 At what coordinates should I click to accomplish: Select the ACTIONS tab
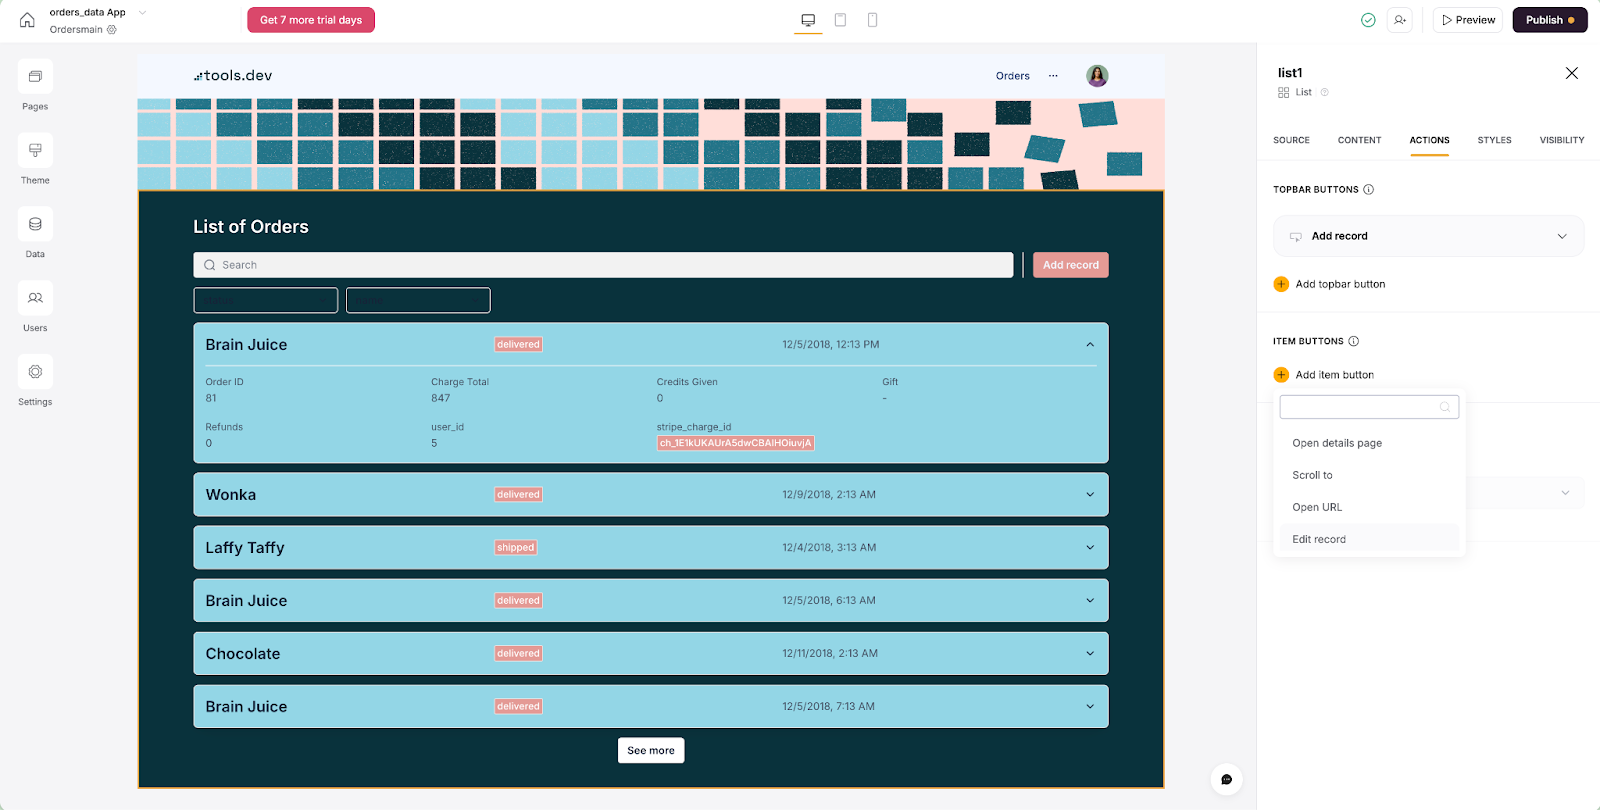(1429, 140)
